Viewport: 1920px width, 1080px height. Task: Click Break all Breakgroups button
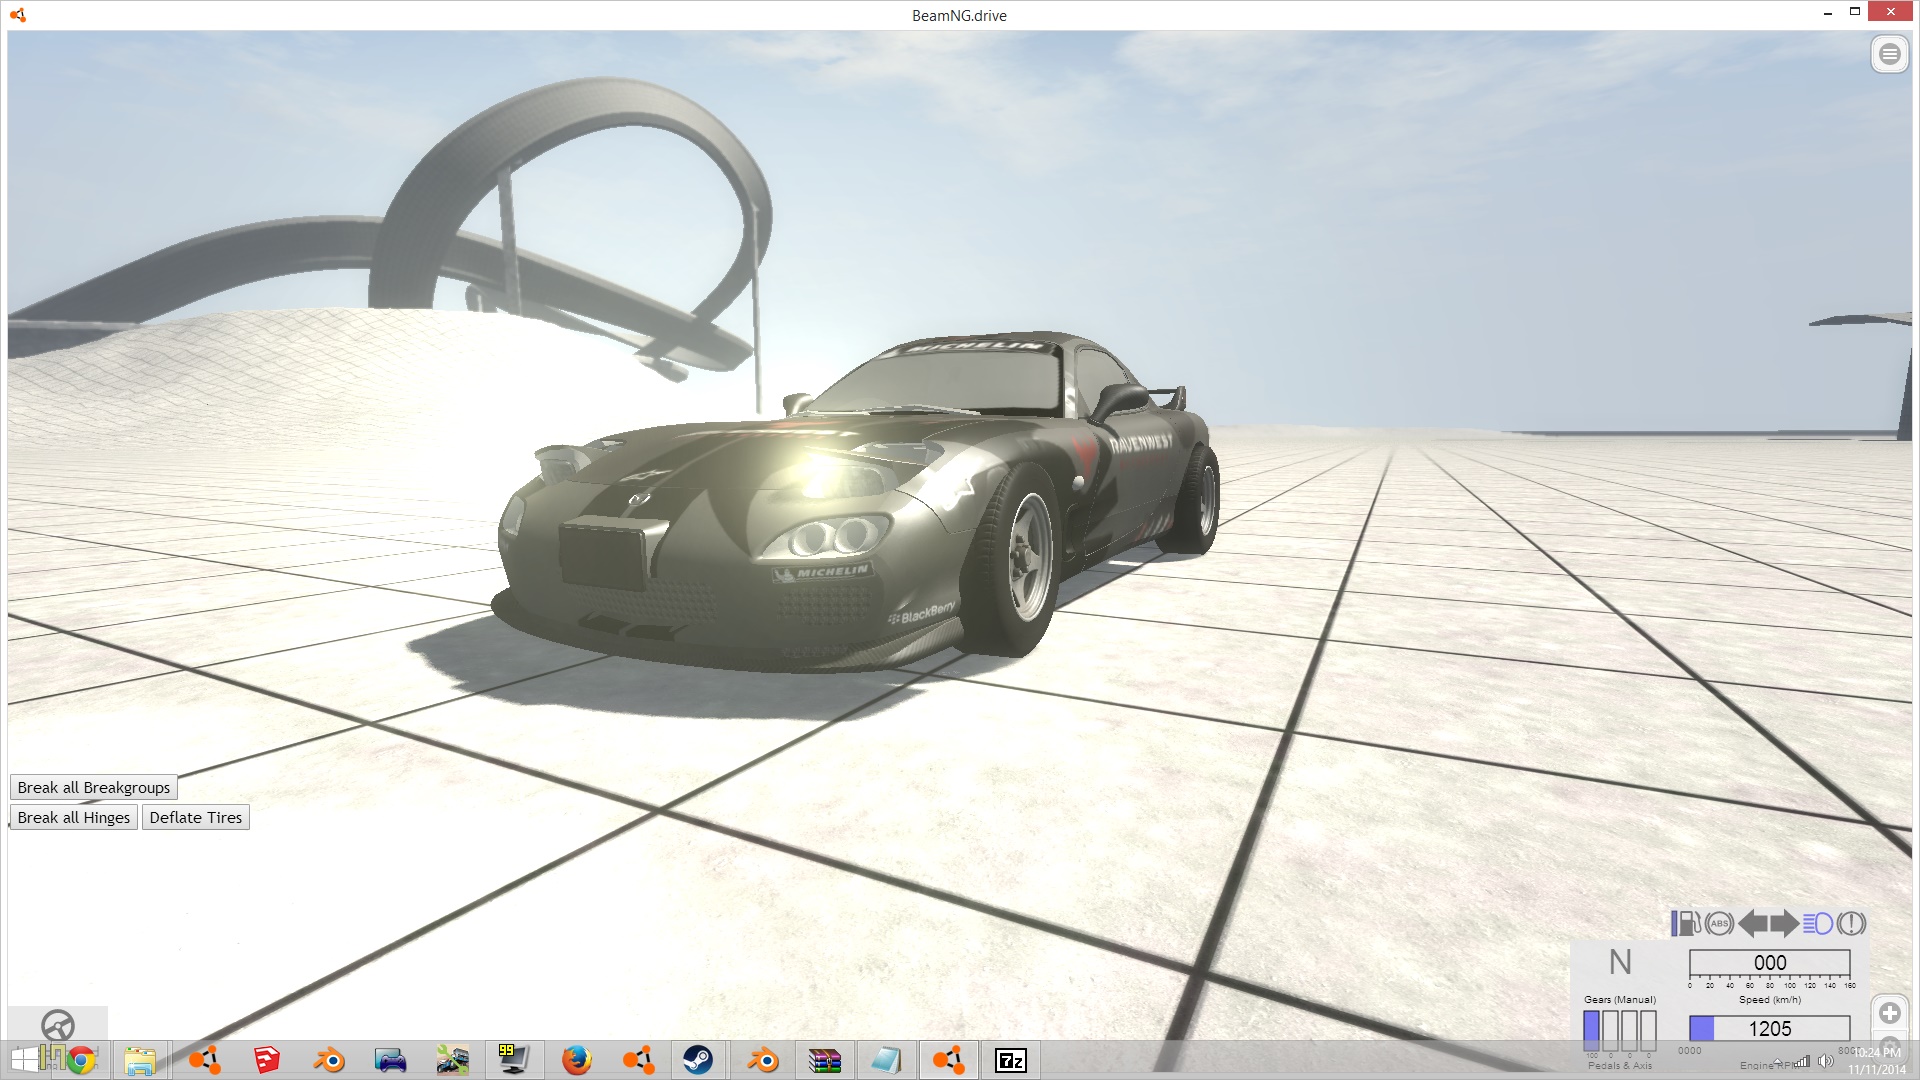94,788
